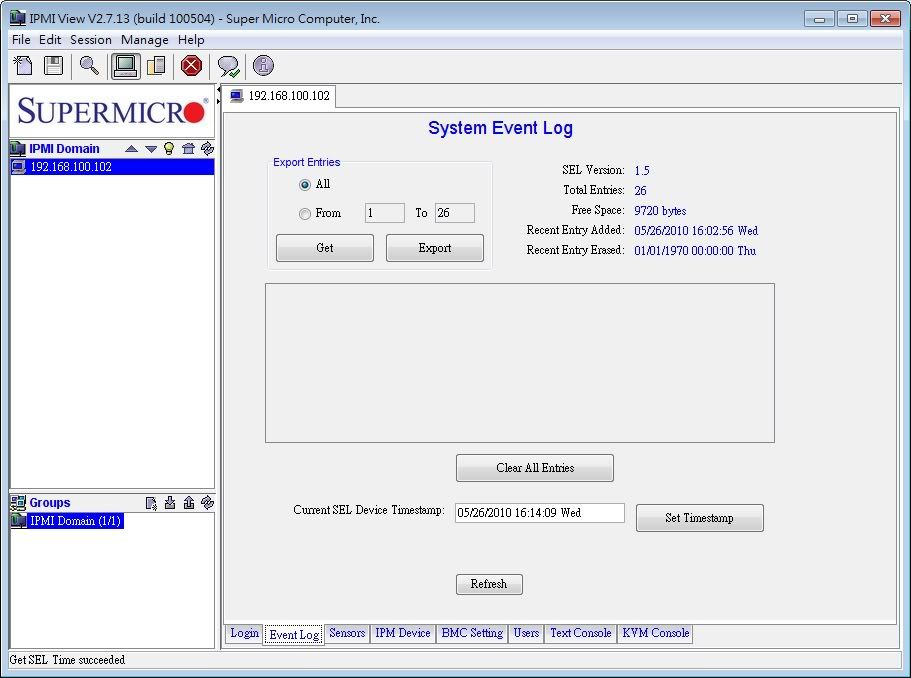Image resolution: width=911 pixels, height=678 pixels.
Task: Switch to the KVM Console tab
Action: (x=655, y=633)
